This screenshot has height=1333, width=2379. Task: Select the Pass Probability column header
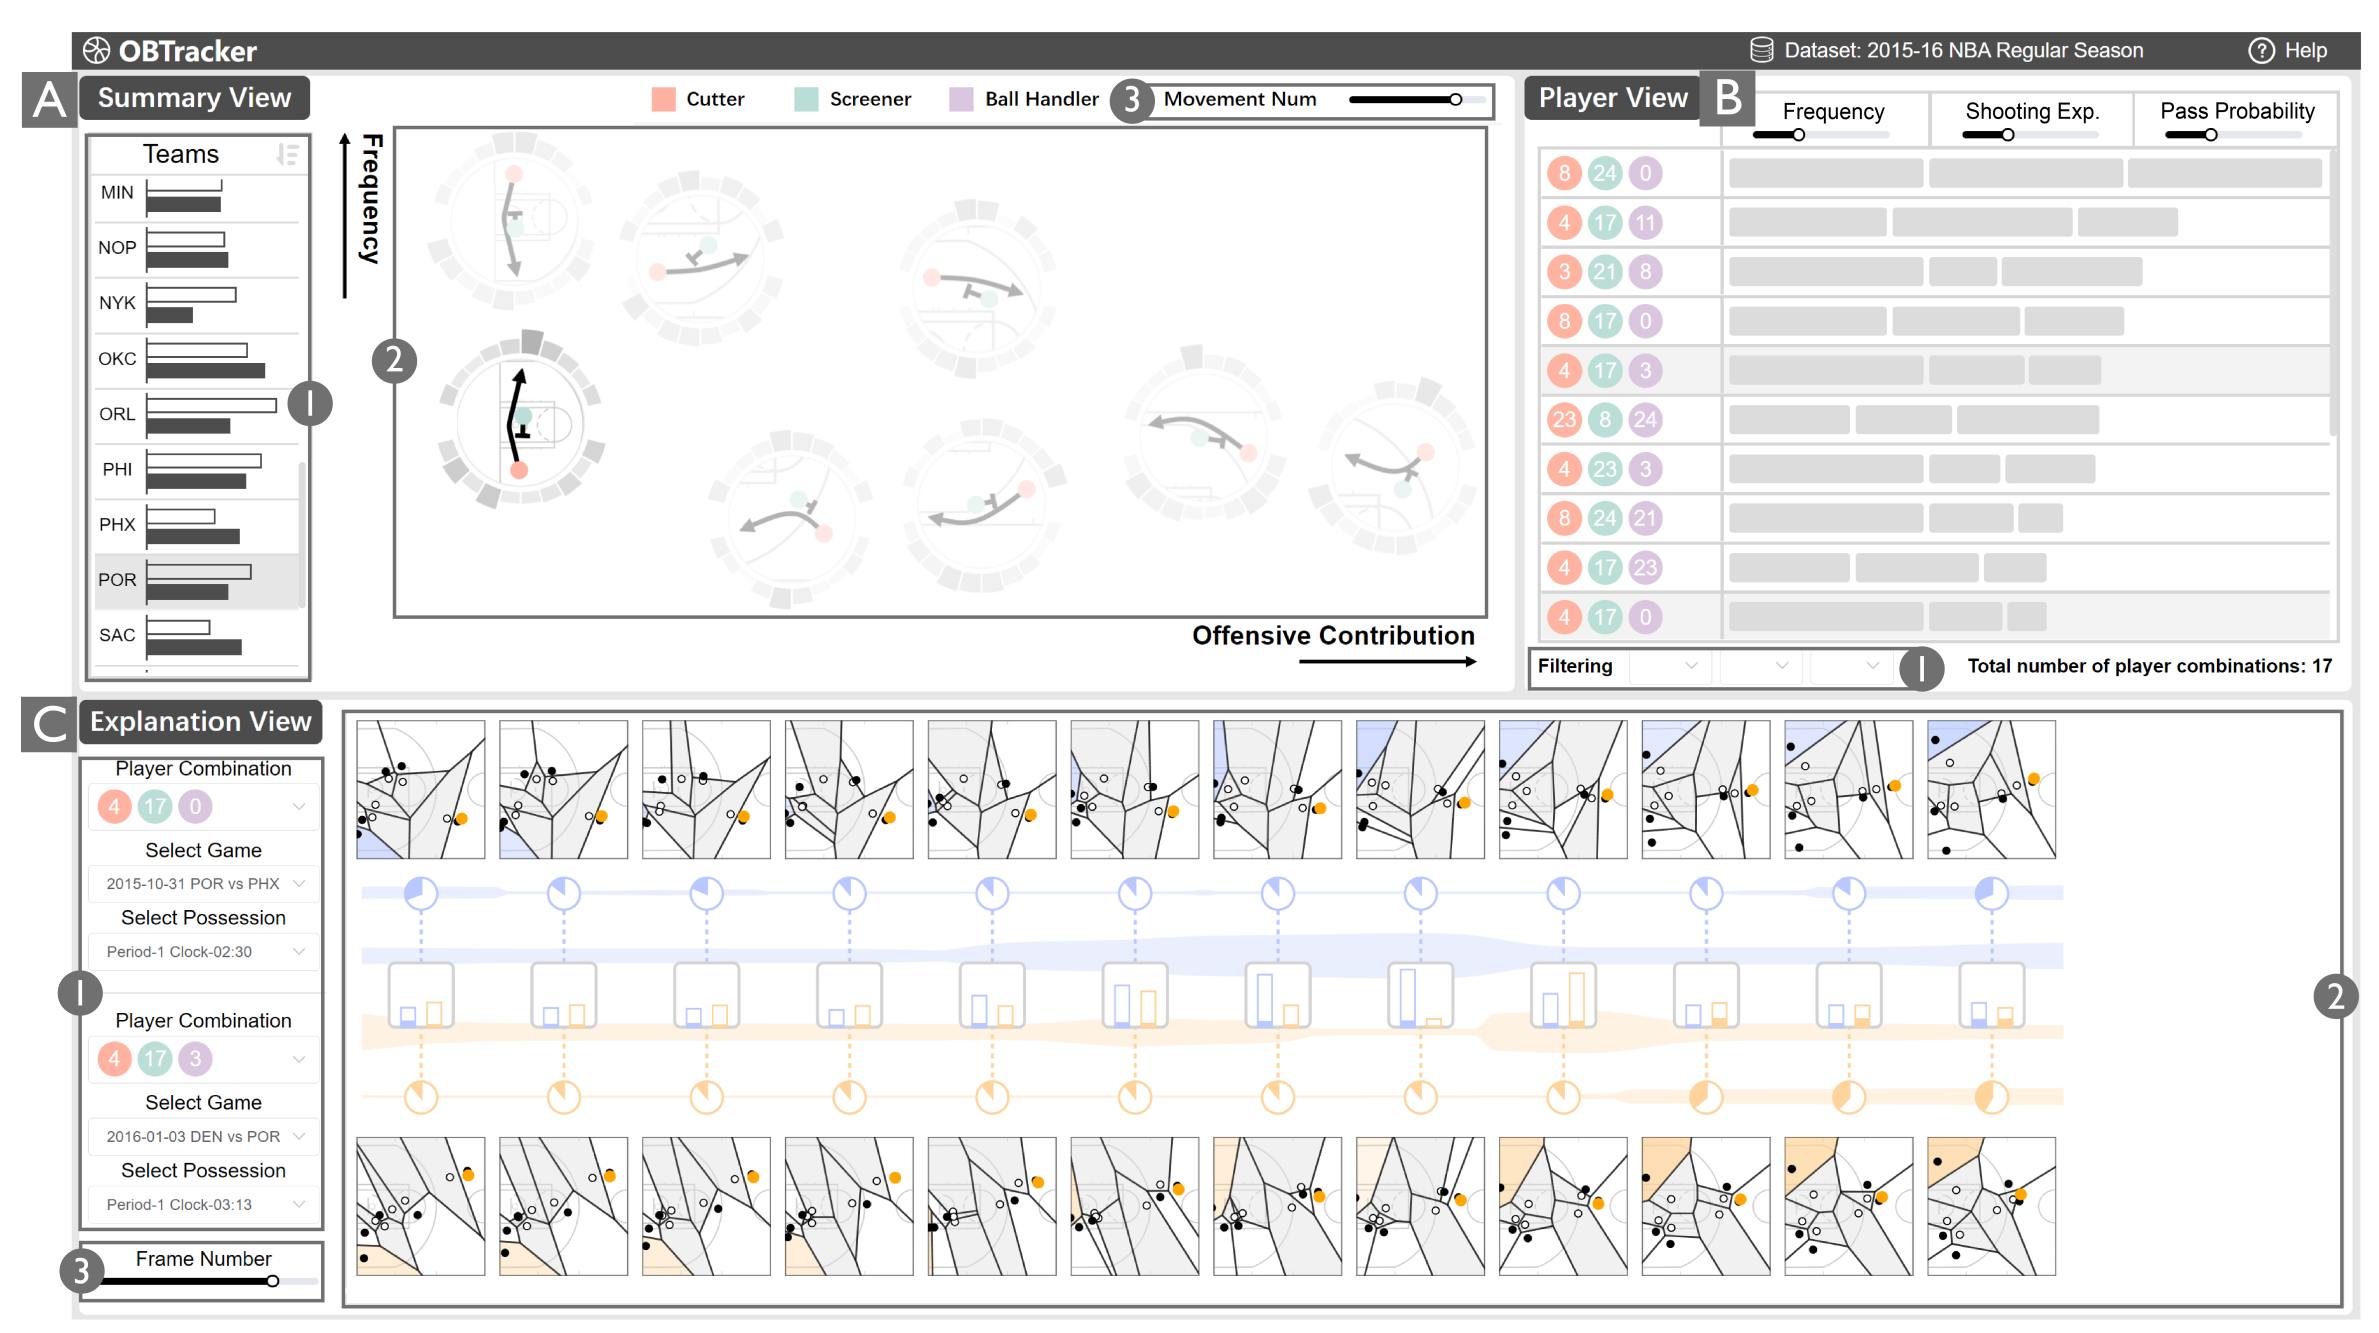2236,111
